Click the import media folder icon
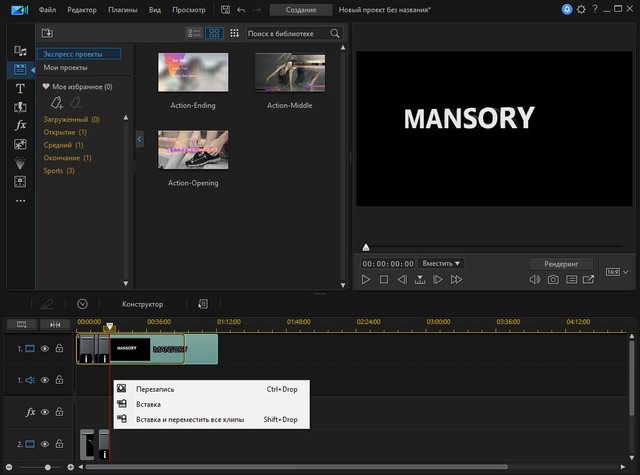 (47, 33)
